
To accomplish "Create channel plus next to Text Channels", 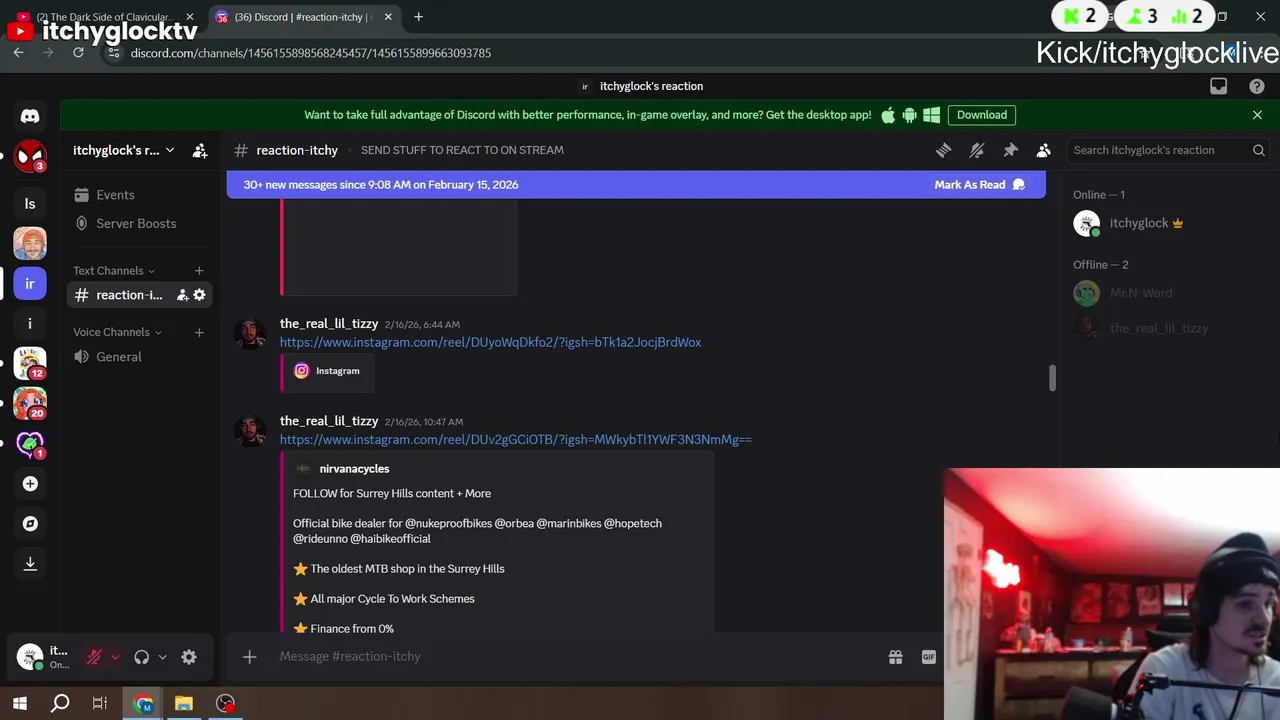I will [x=199, y=271].
